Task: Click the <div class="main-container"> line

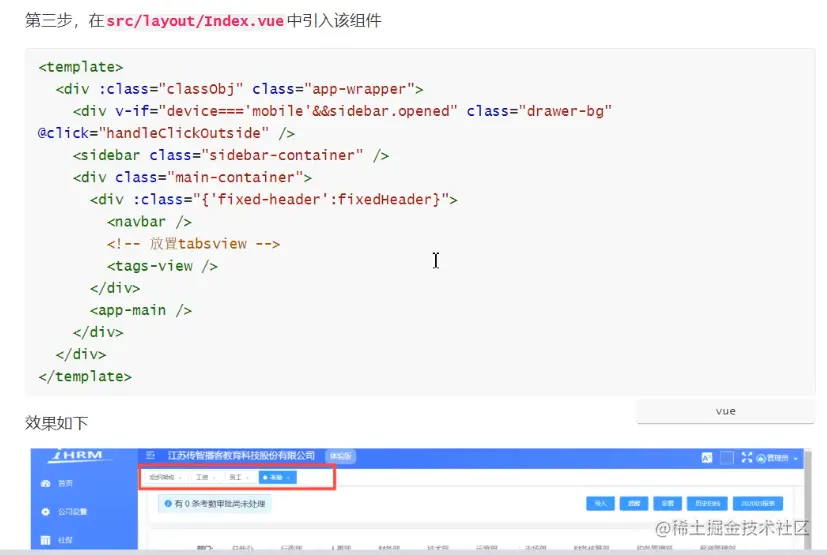Action: pos(193,178)
